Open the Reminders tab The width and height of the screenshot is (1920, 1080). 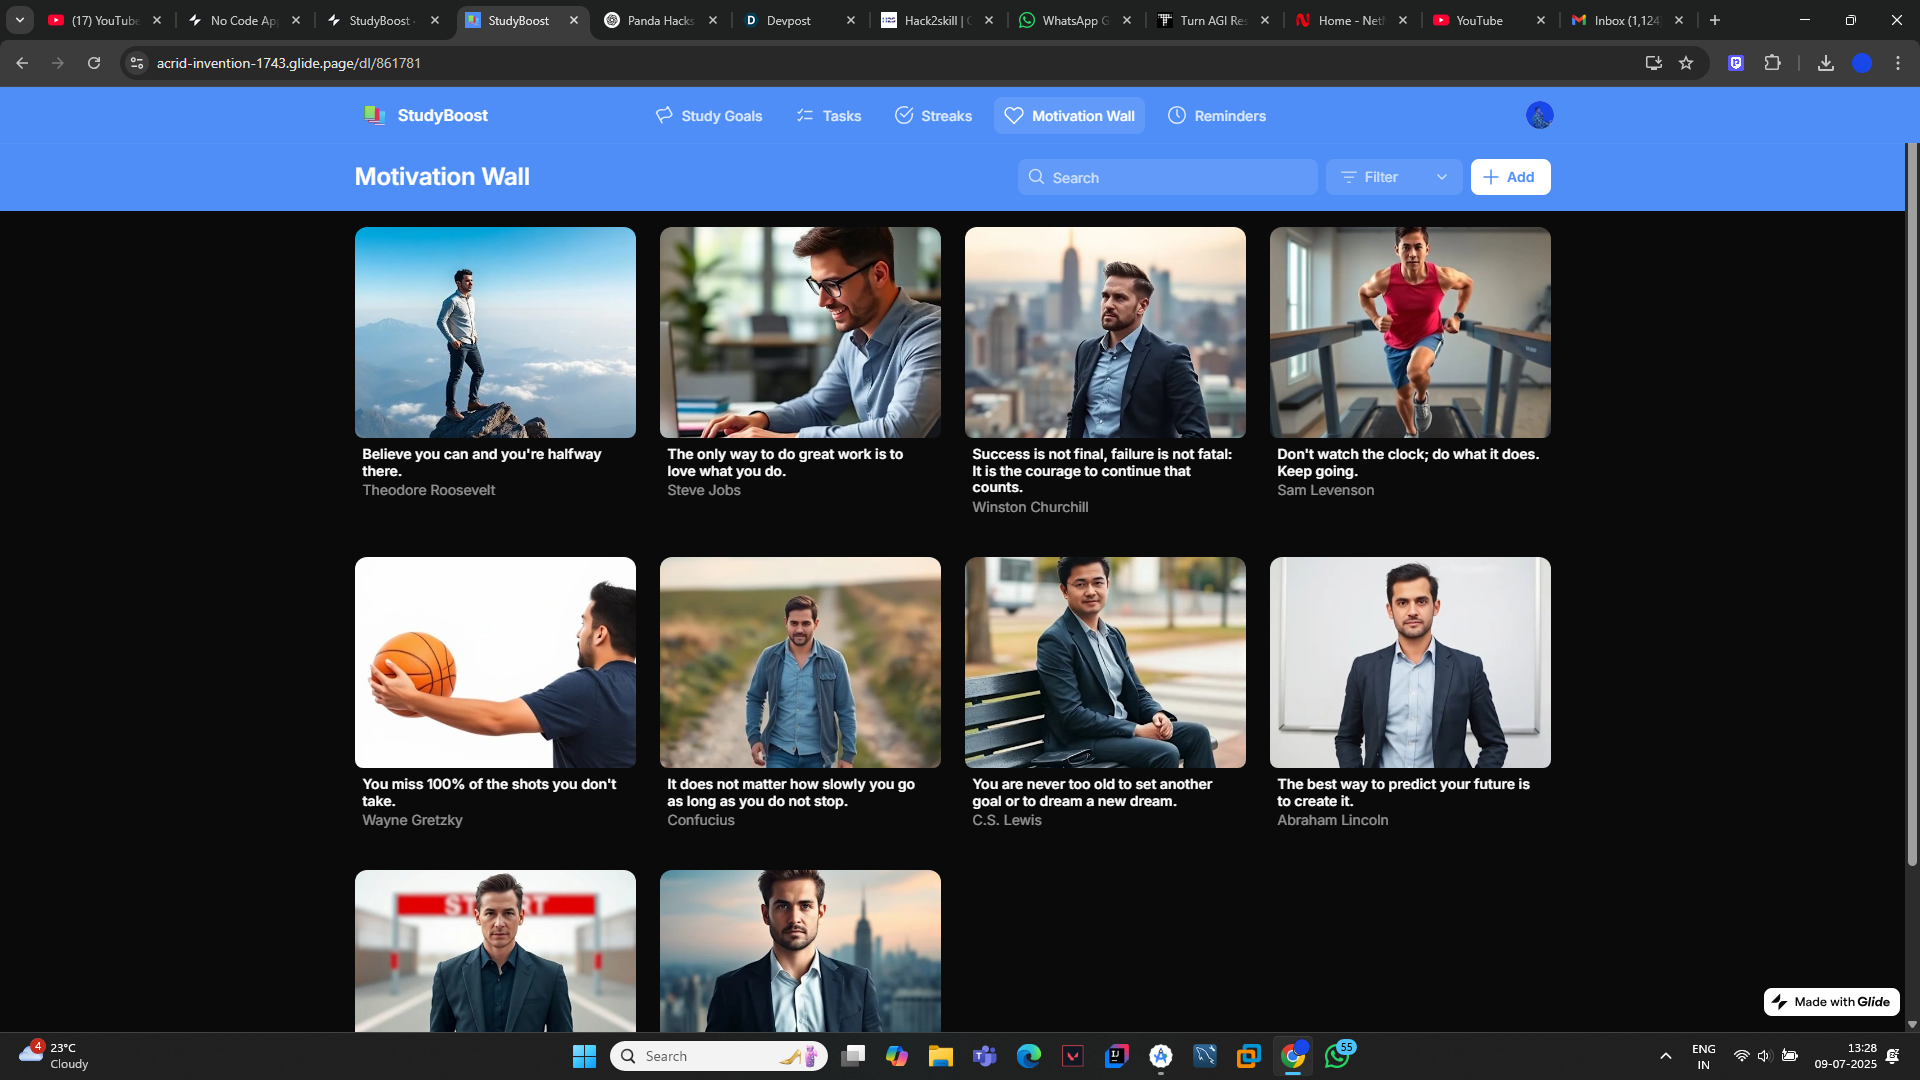click(1216, 116)
